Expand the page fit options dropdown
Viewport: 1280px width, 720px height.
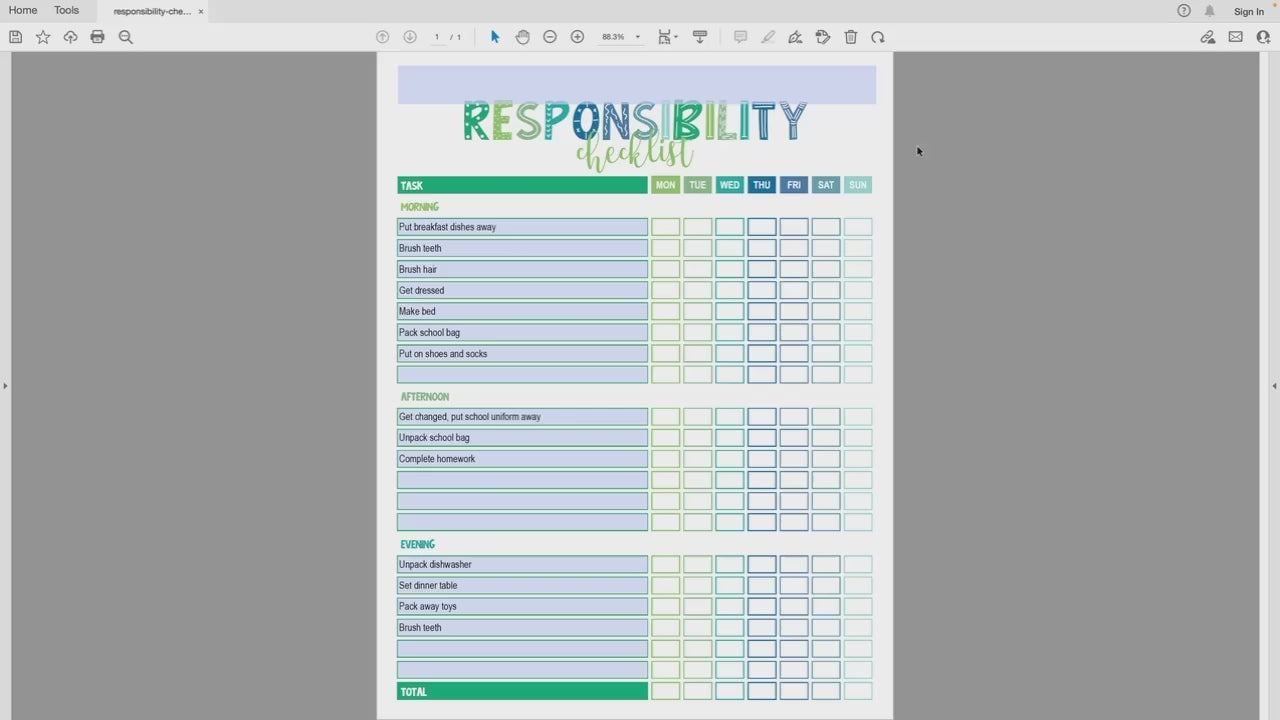(x=667, y=37)
